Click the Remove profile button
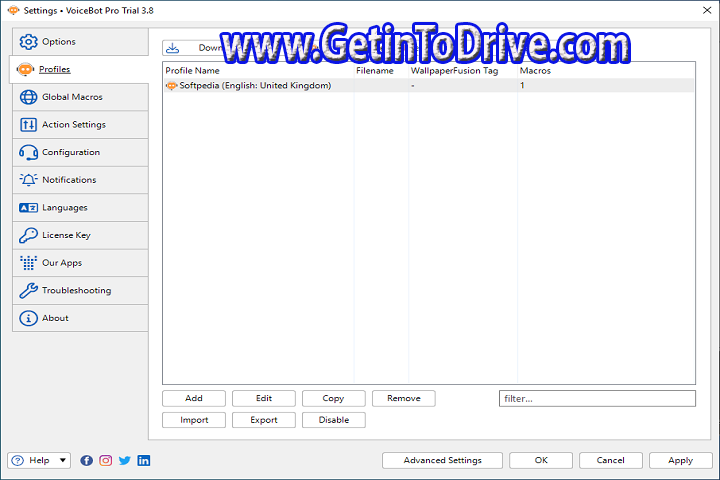Image resolution: width=720 pixels, height=480 pixels. pos(404,398)
